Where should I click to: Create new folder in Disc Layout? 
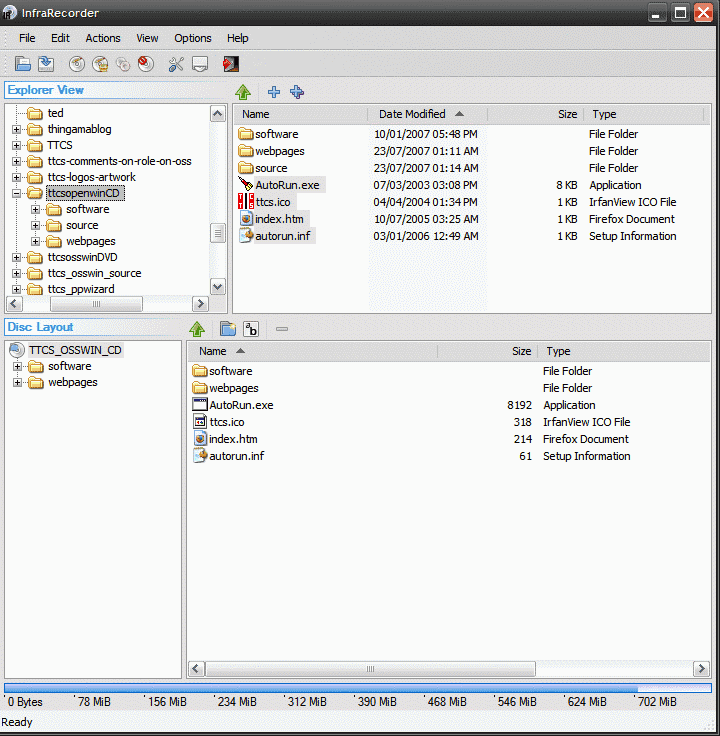click(228, 329)
